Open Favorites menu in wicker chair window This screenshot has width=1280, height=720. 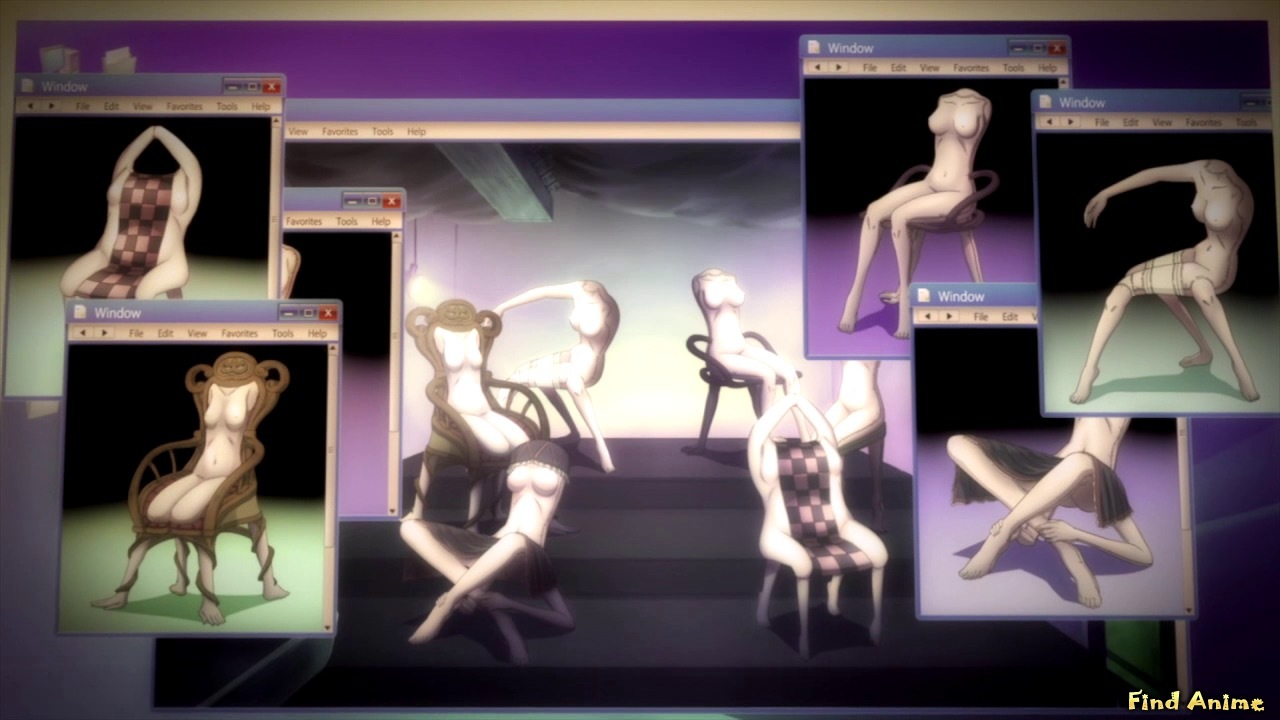click(240, 333)
